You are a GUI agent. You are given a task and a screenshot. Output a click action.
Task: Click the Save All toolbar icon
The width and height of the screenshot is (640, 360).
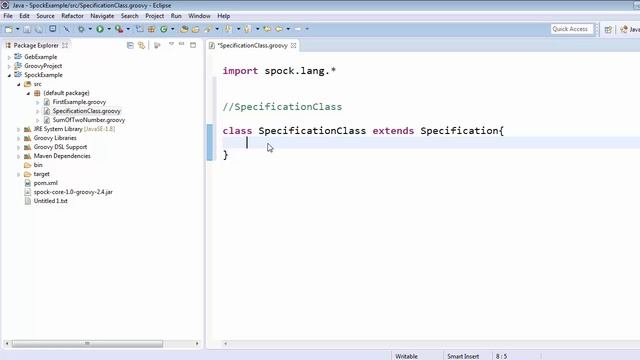(39, 29)
